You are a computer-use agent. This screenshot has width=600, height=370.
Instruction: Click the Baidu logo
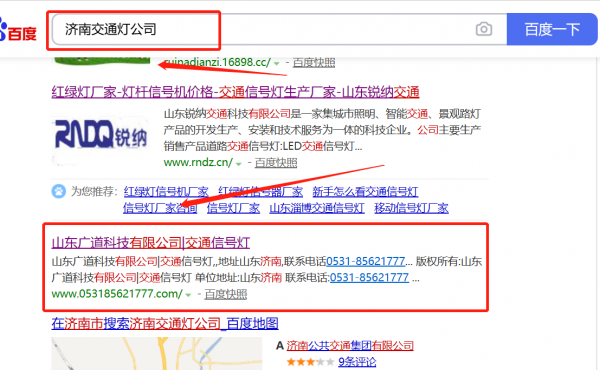[x=18, y=30]
